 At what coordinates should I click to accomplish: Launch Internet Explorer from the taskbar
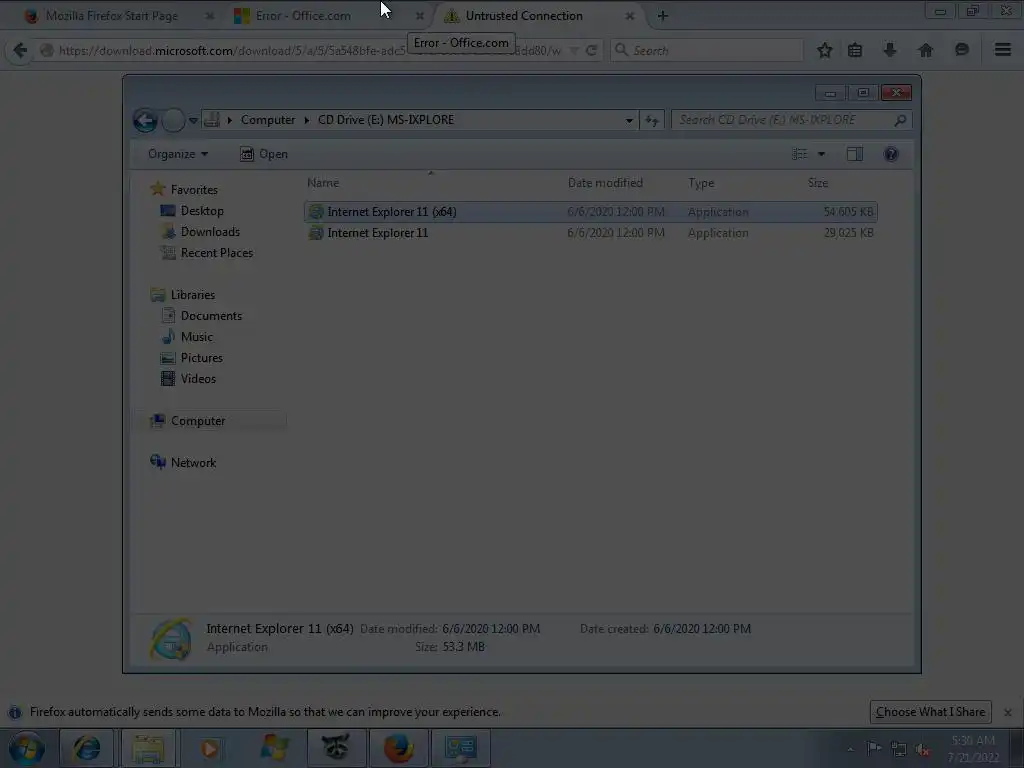click(x=87, y=748)
